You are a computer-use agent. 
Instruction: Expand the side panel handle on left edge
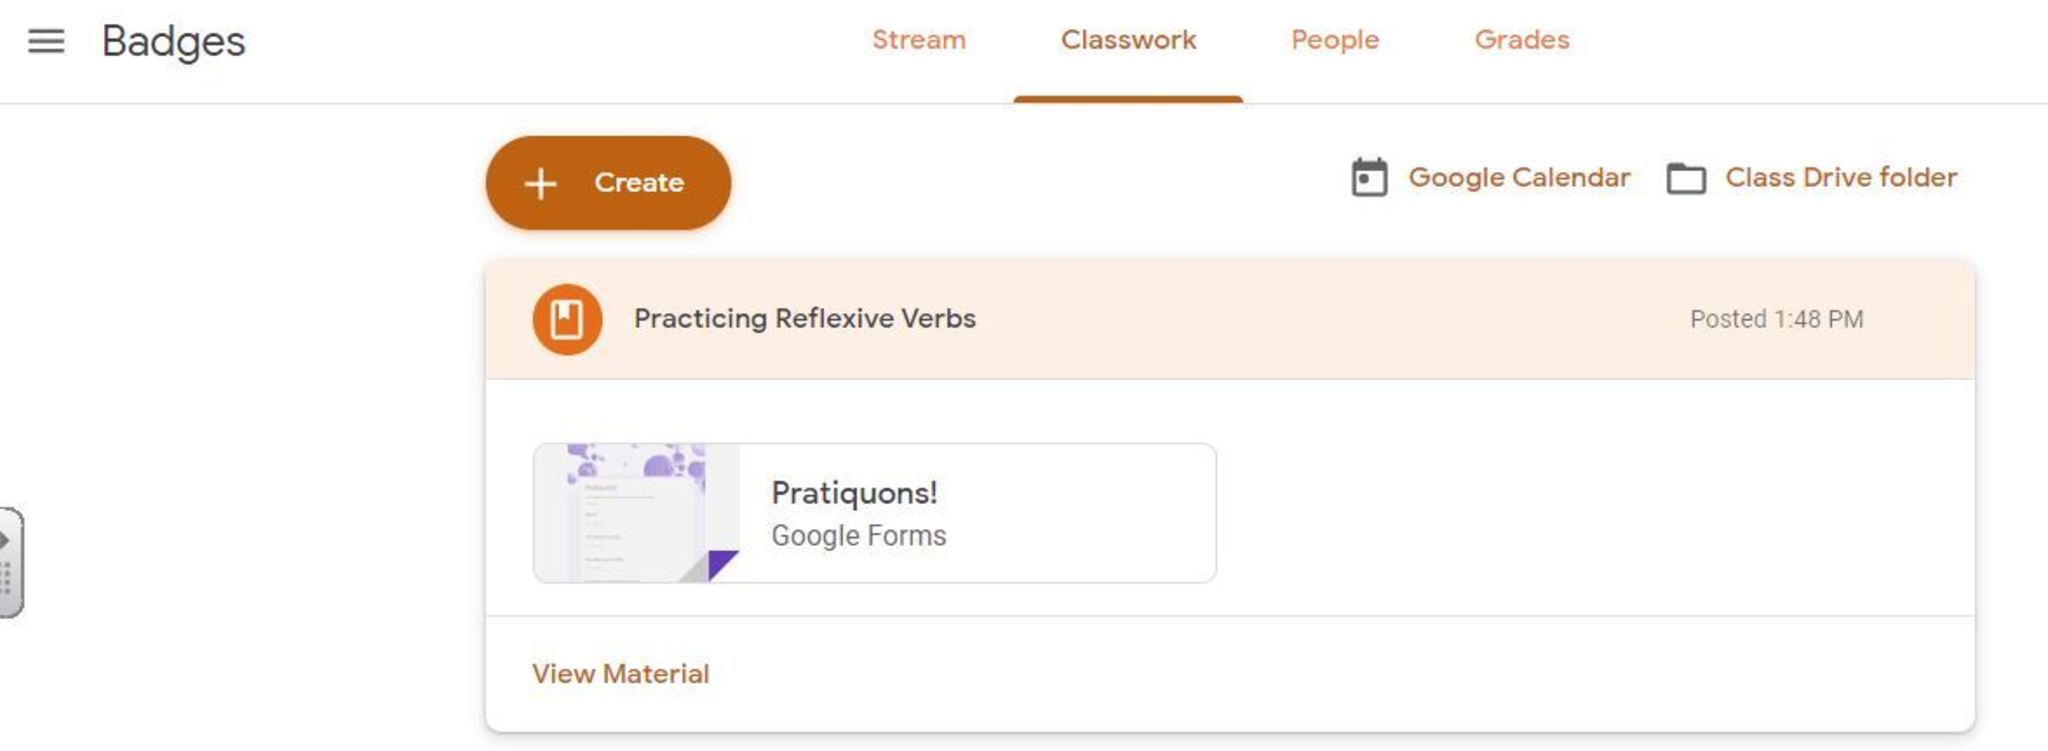click(x=9, y=562)
